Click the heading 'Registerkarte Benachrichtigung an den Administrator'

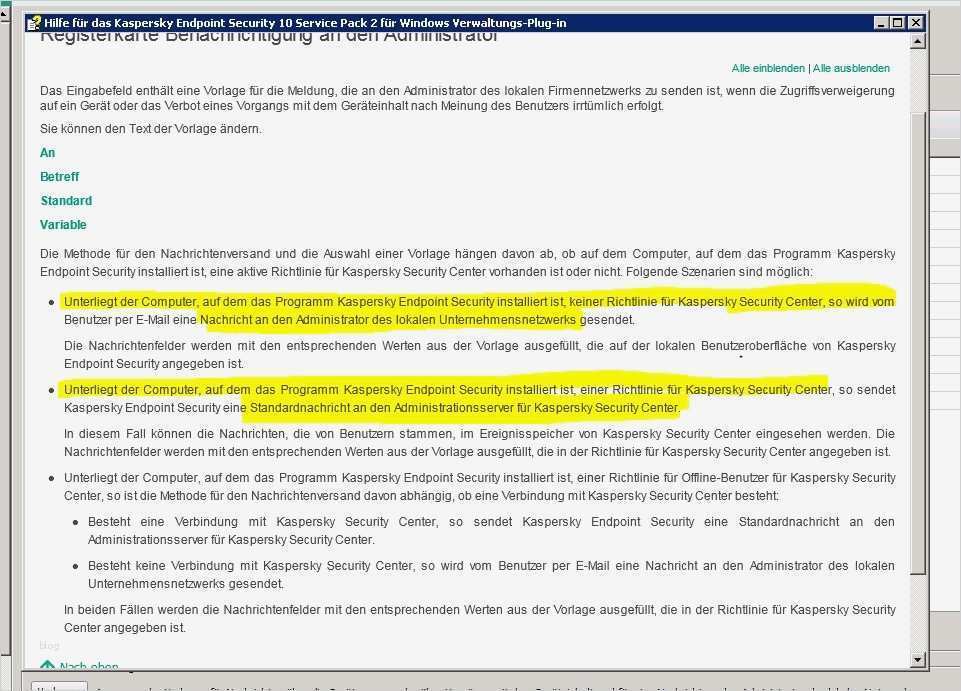point(268,37)
